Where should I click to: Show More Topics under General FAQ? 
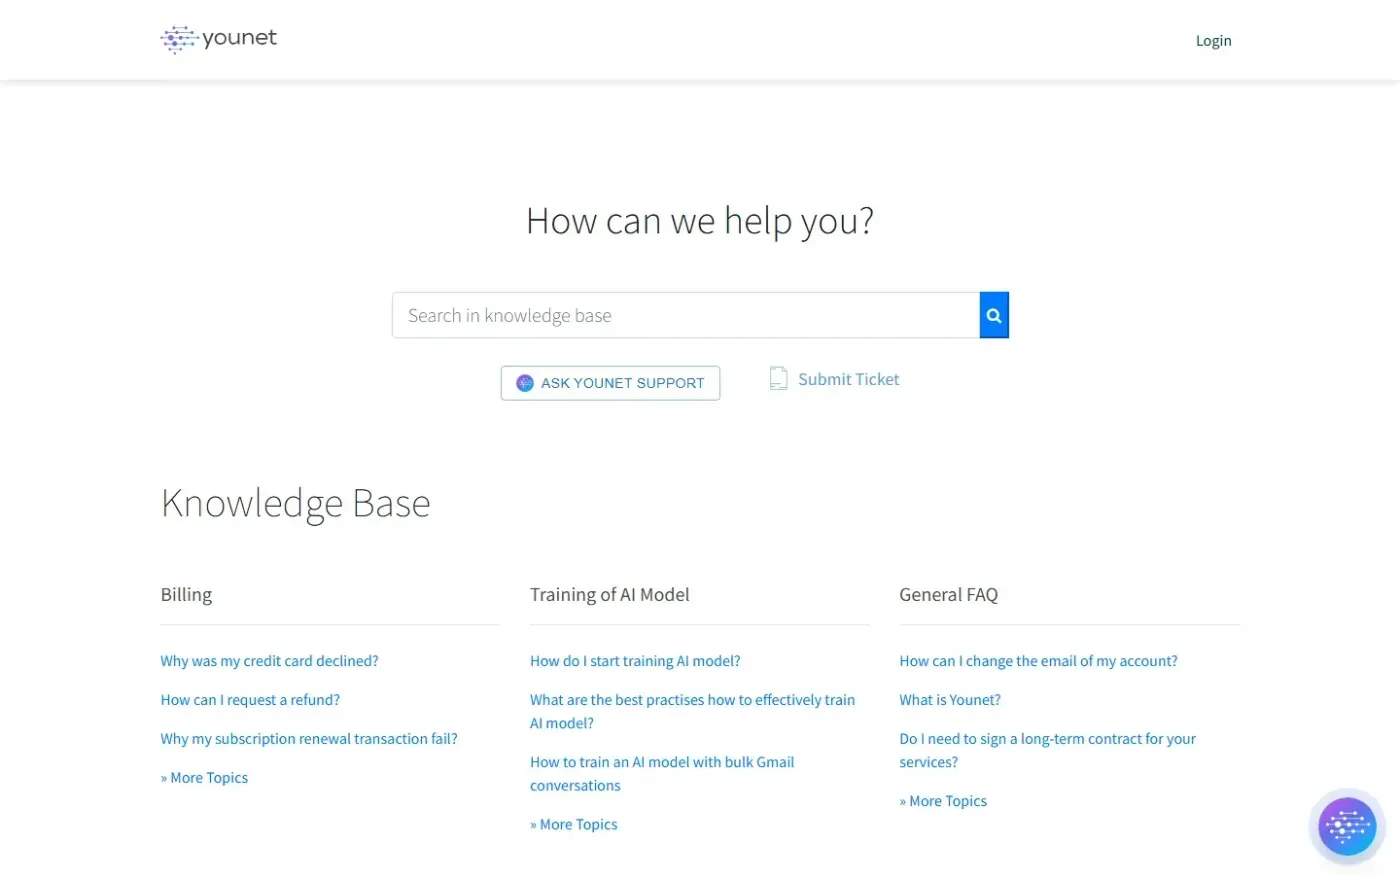pyautogui.click(x=943, y=801)
